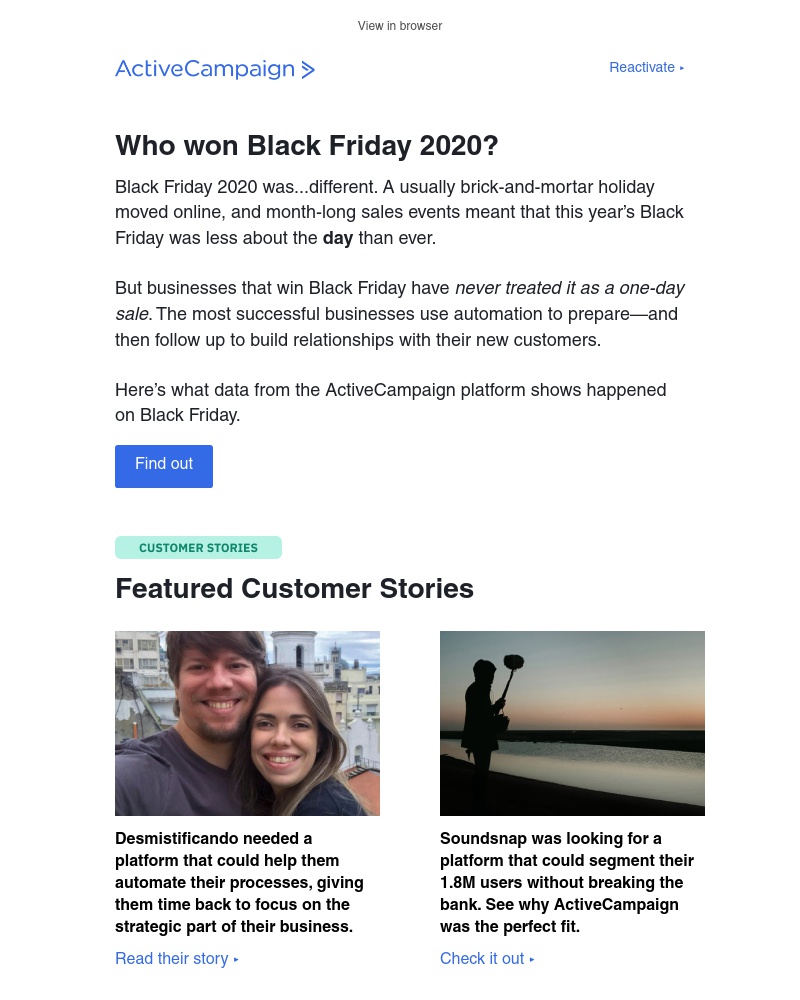Screen dimensions: 800x1000
Task: Click the Desmistificando story description text
Action: 239,883
